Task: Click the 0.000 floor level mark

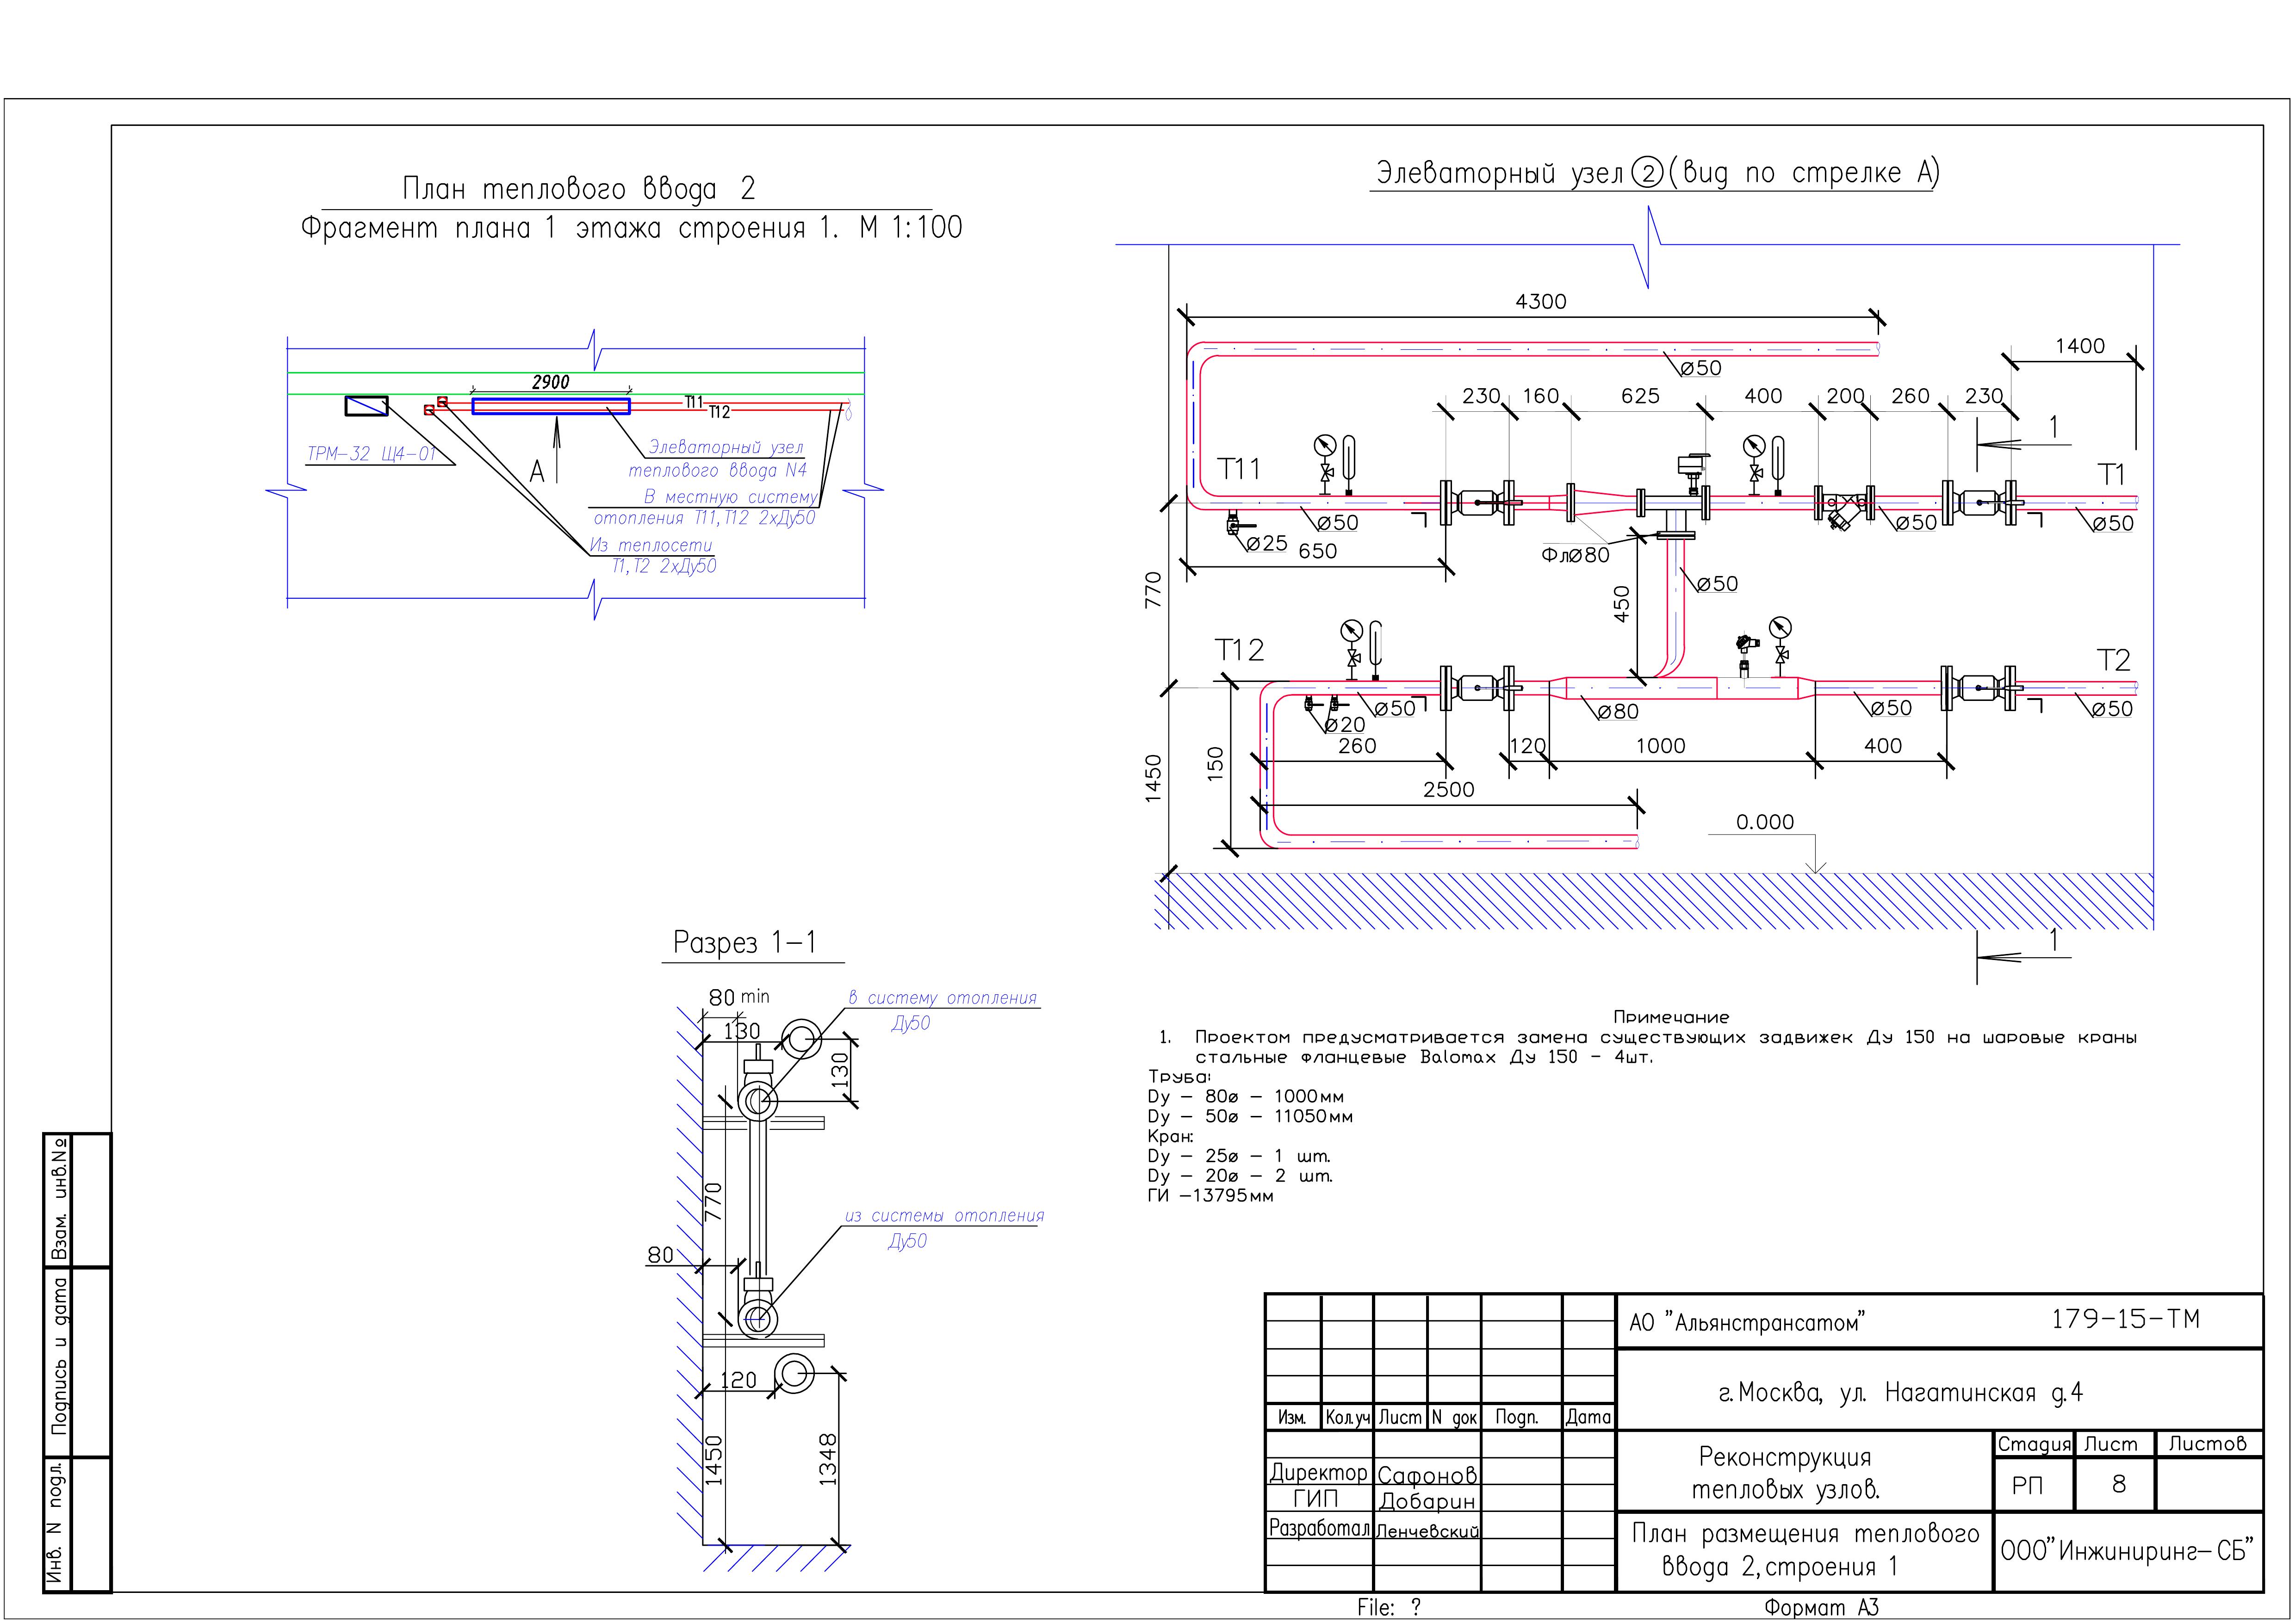Action: [1765, 822]
